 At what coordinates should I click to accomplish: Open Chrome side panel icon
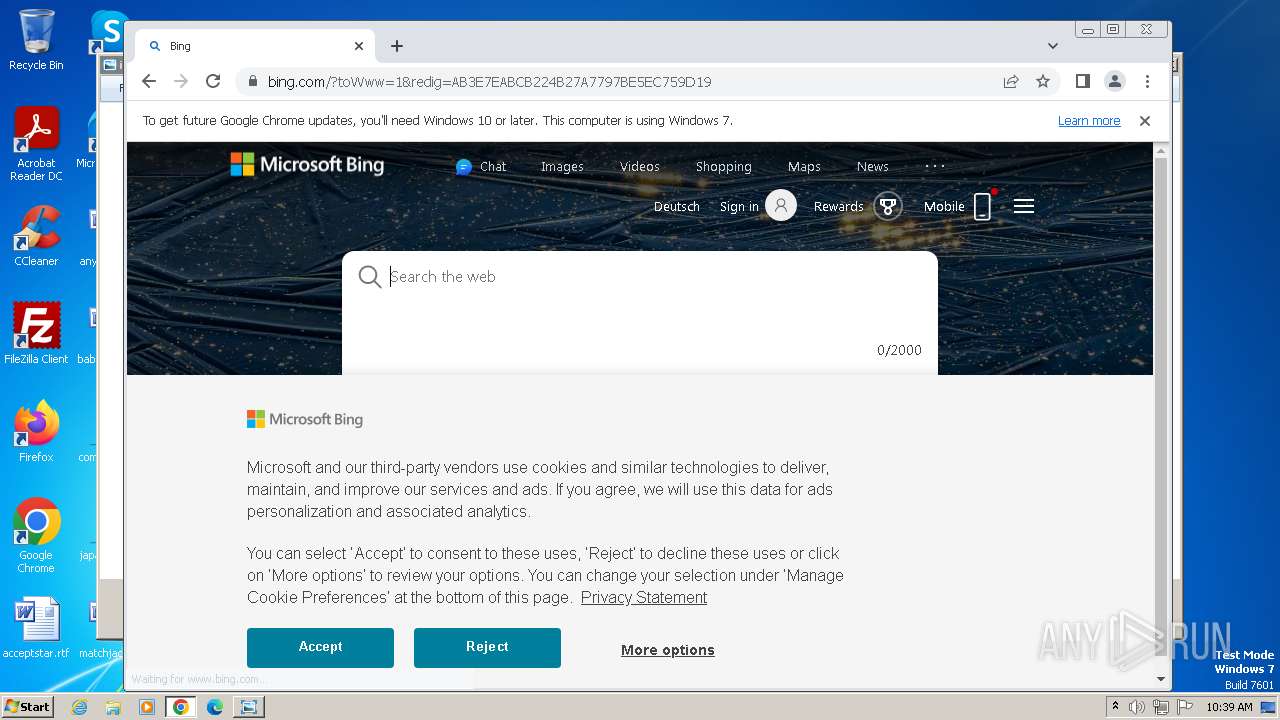click(1082, 82)
